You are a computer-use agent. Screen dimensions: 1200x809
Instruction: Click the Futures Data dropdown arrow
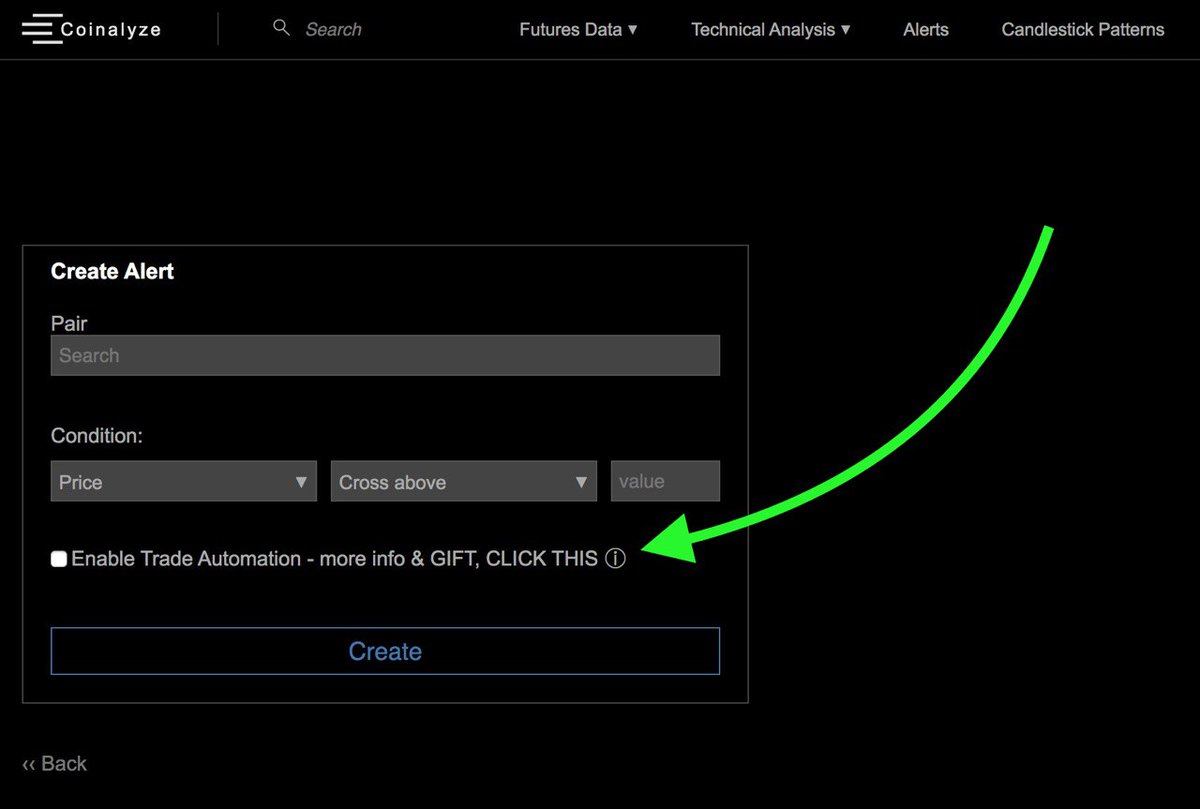tap(634, 30)
